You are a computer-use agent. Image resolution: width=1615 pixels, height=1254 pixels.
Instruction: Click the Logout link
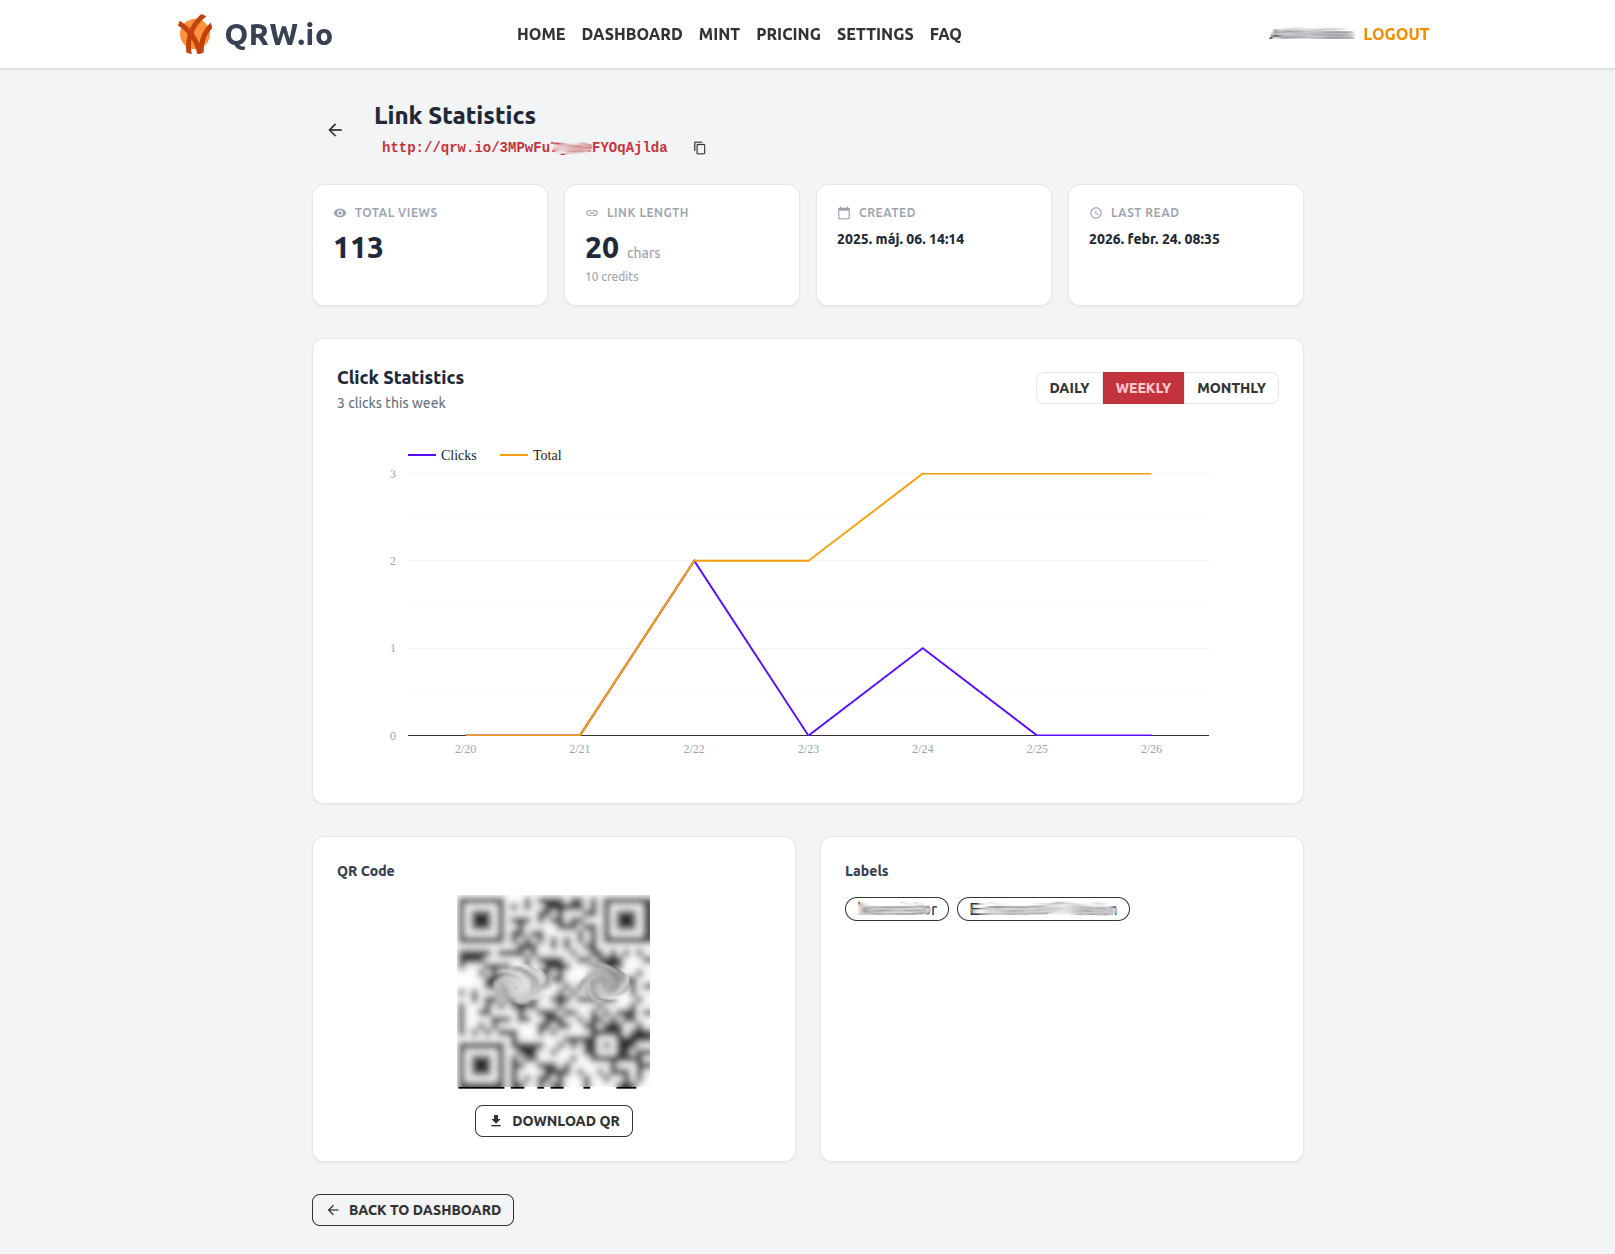coord(1396,34)
